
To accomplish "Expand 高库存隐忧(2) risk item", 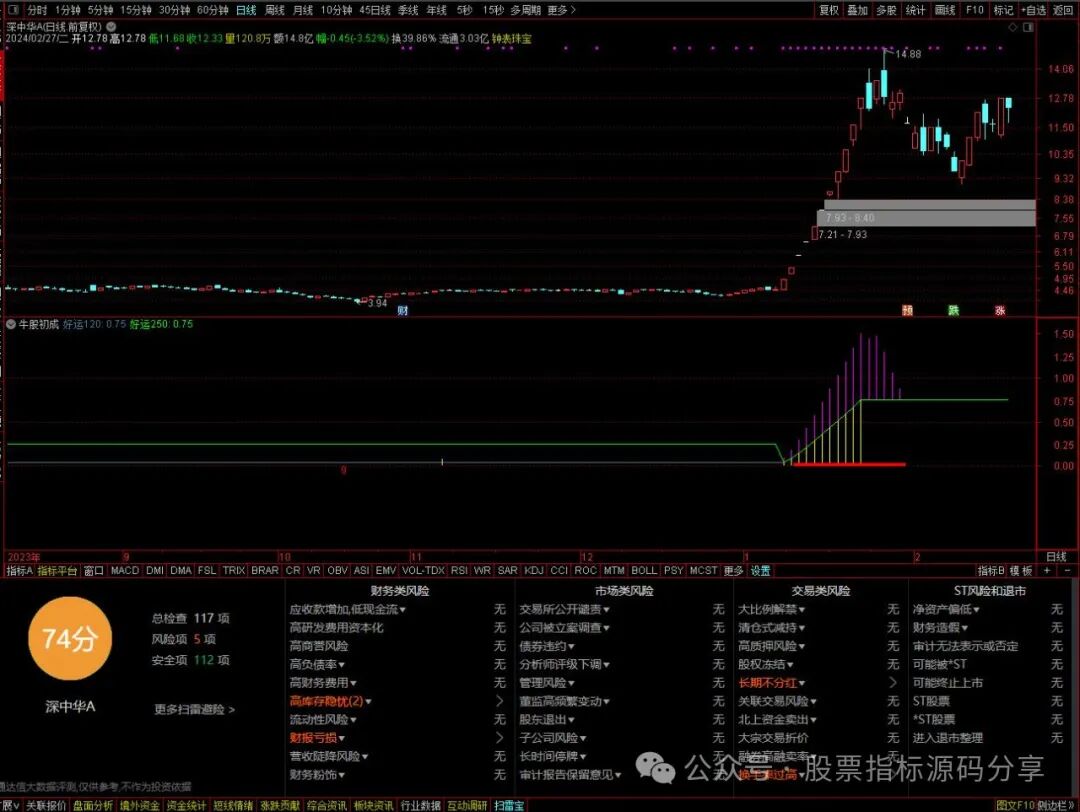I will pos(330,701).
